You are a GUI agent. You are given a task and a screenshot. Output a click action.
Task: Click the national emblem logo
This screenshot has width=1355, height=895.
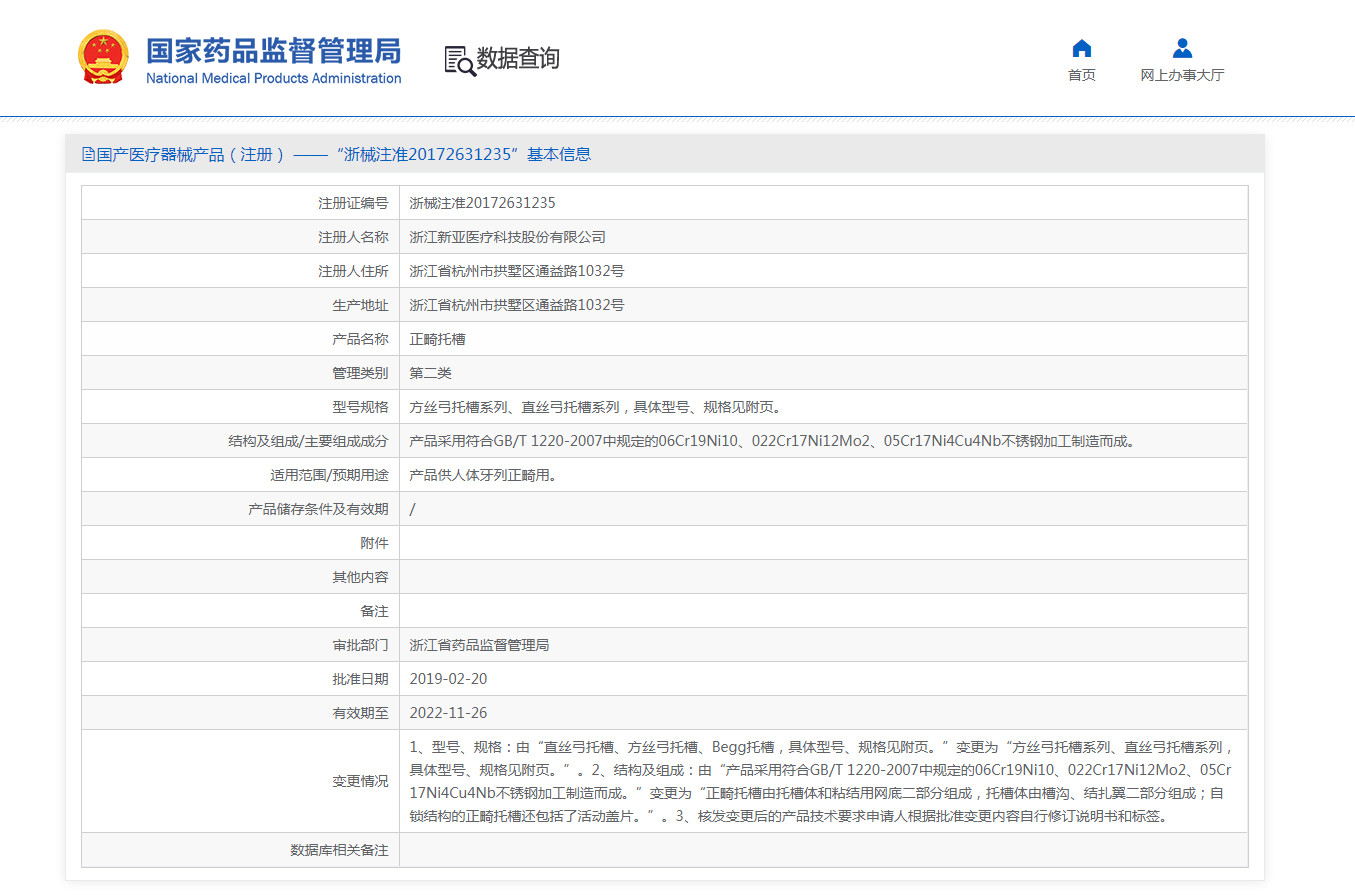click(103, 57)
